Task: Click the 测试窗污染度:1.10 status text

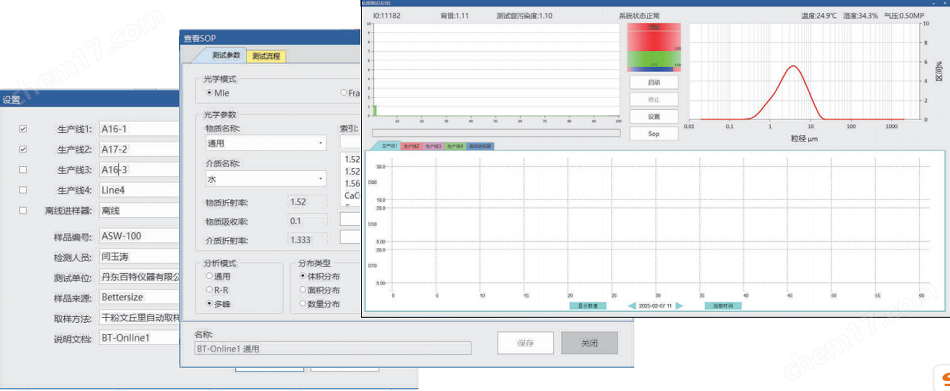Action: (524, 16)
